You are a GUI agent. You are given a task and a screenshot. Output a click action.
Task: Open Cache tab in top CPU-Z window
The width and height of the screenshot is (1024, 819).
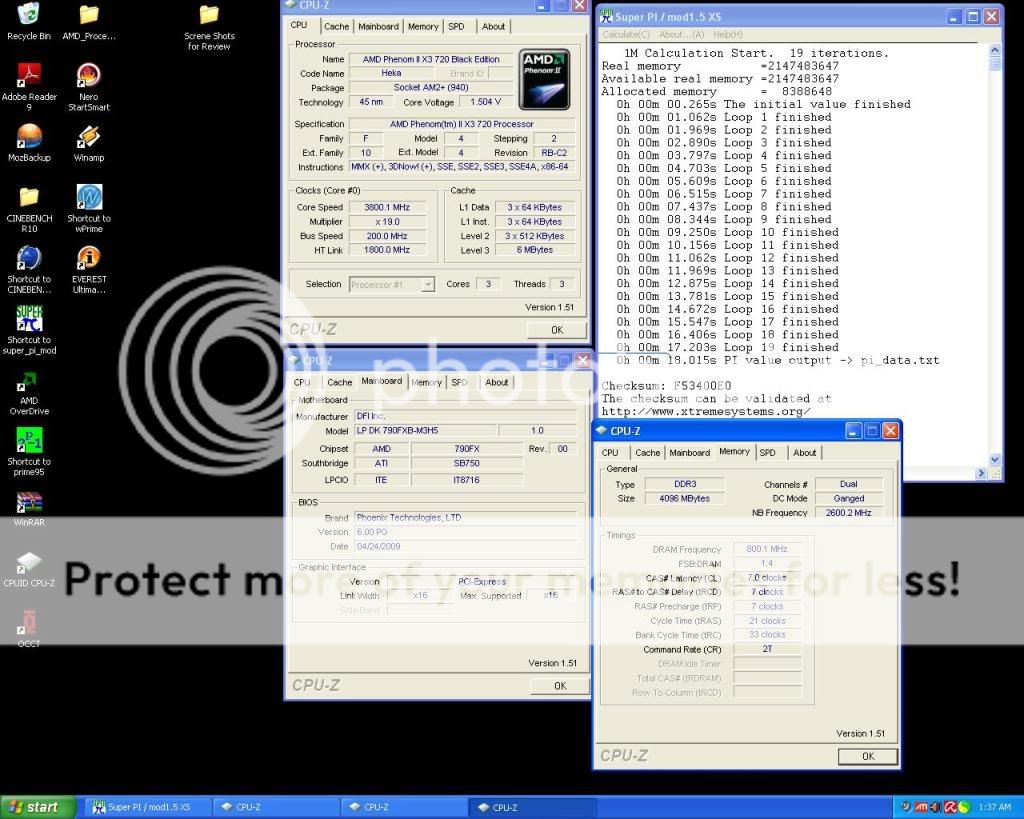[x=336, y=26]
